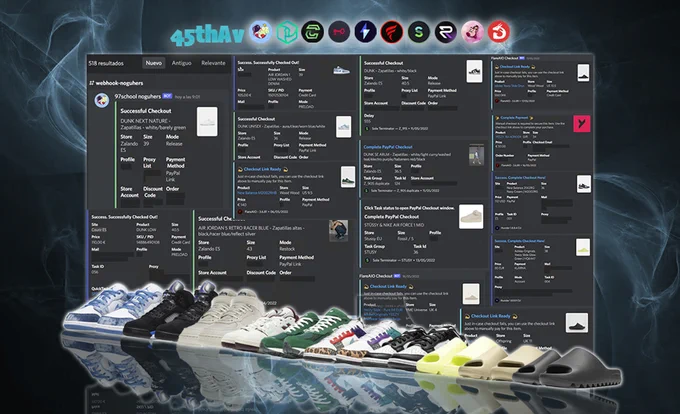Click the 45thAv title text
The image size is (680, 414).
click(x=207, y=35)
